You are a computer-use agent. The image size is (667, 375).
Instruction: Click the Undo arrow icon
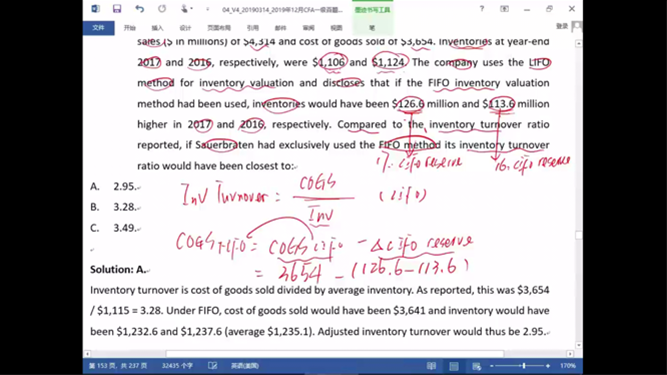click(x=140, y=9)
